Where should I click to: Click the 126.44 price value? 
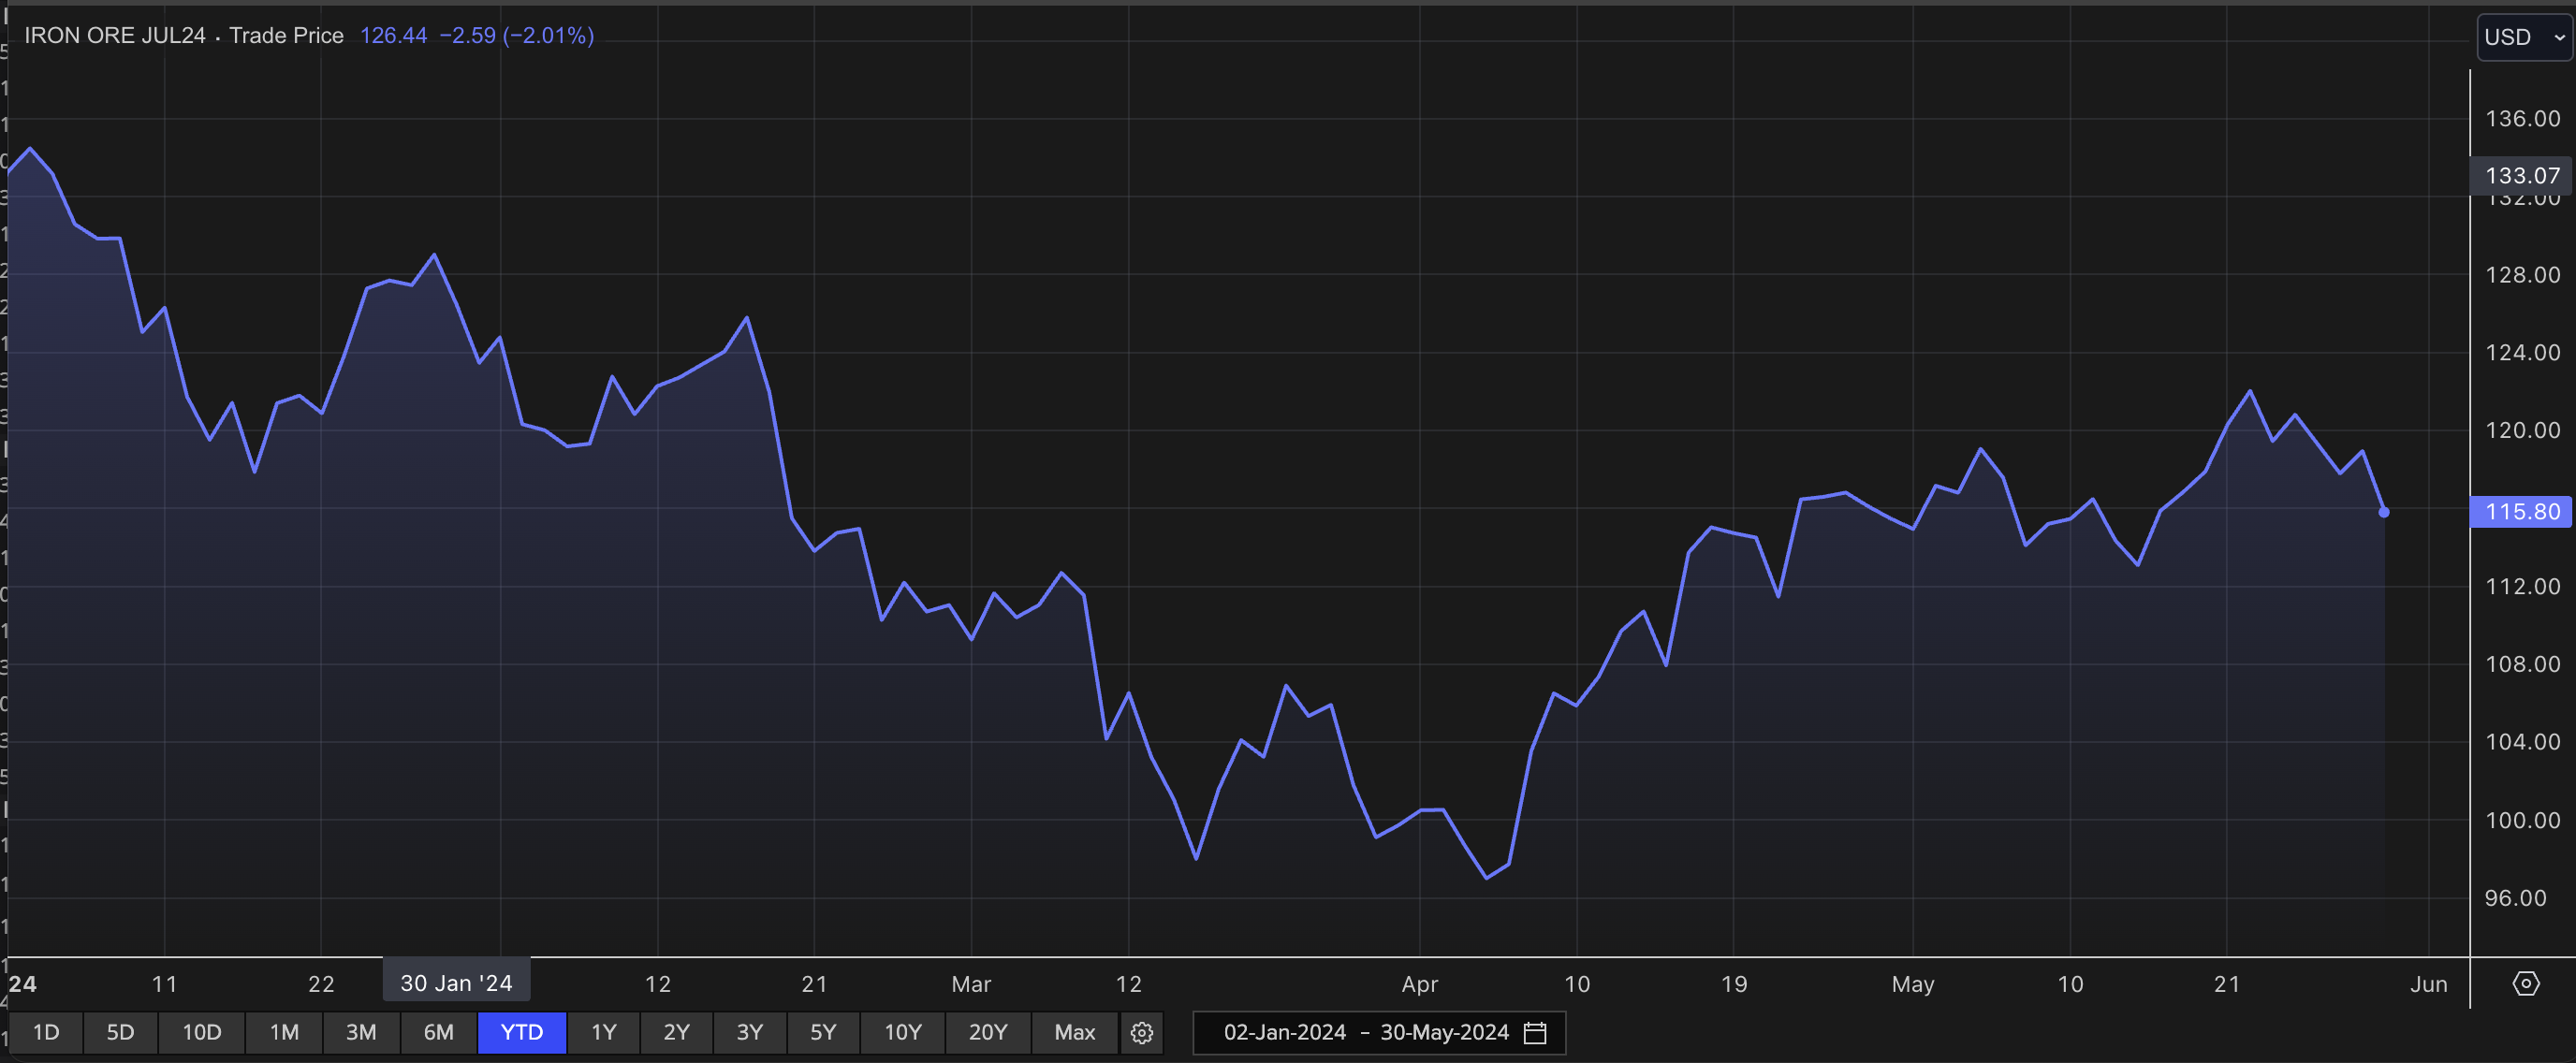(x=393, y=36)
